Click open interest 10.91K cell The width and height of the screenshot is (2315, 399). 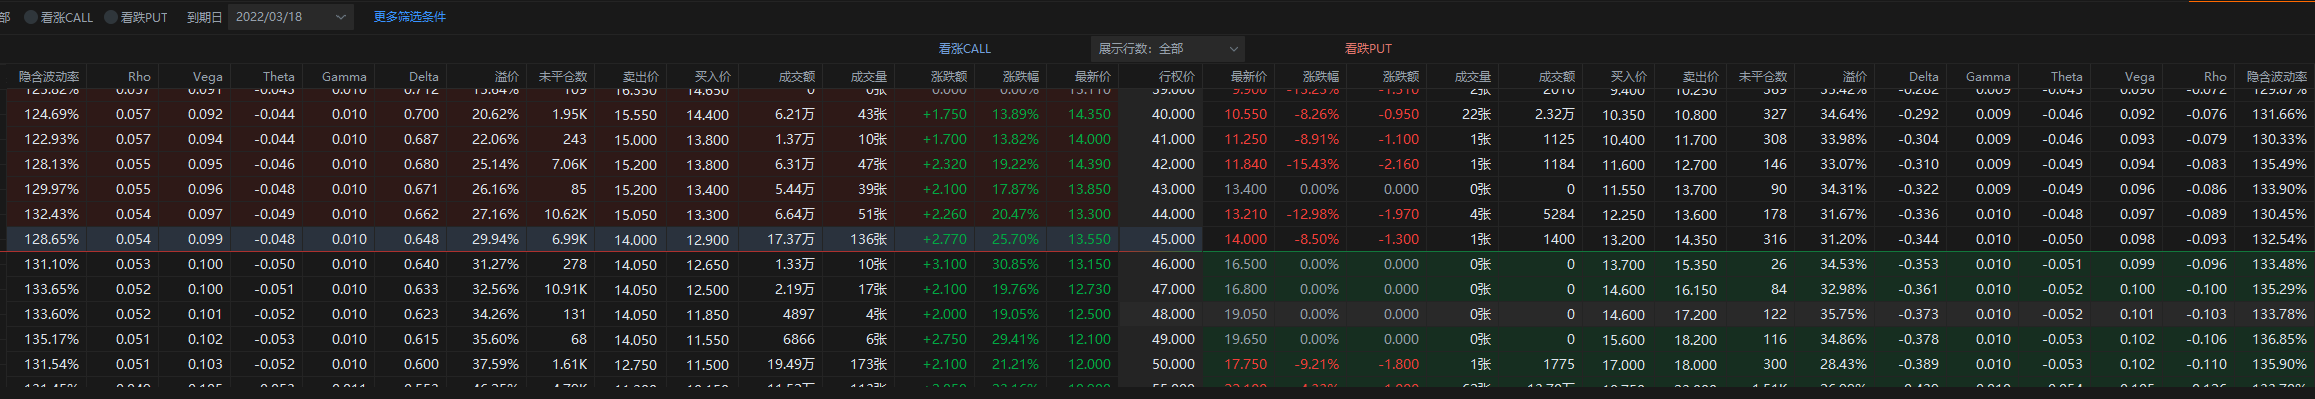click(565, 289)
